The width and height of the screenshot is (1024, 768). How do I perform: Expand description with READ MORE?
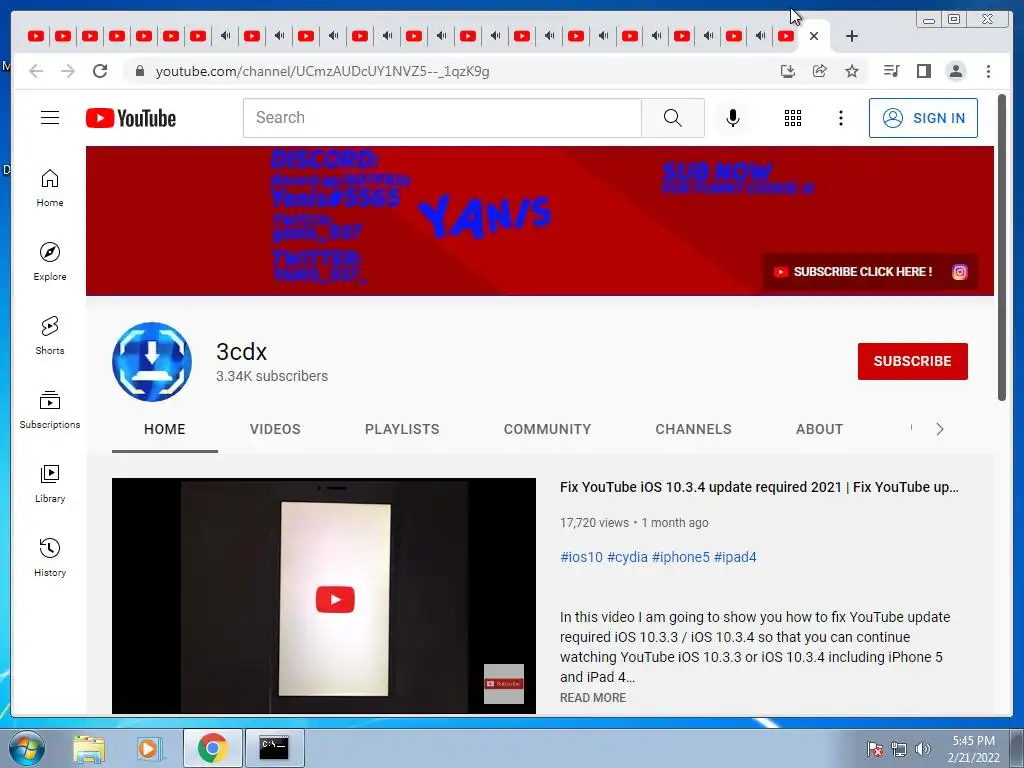click(593, 697)
